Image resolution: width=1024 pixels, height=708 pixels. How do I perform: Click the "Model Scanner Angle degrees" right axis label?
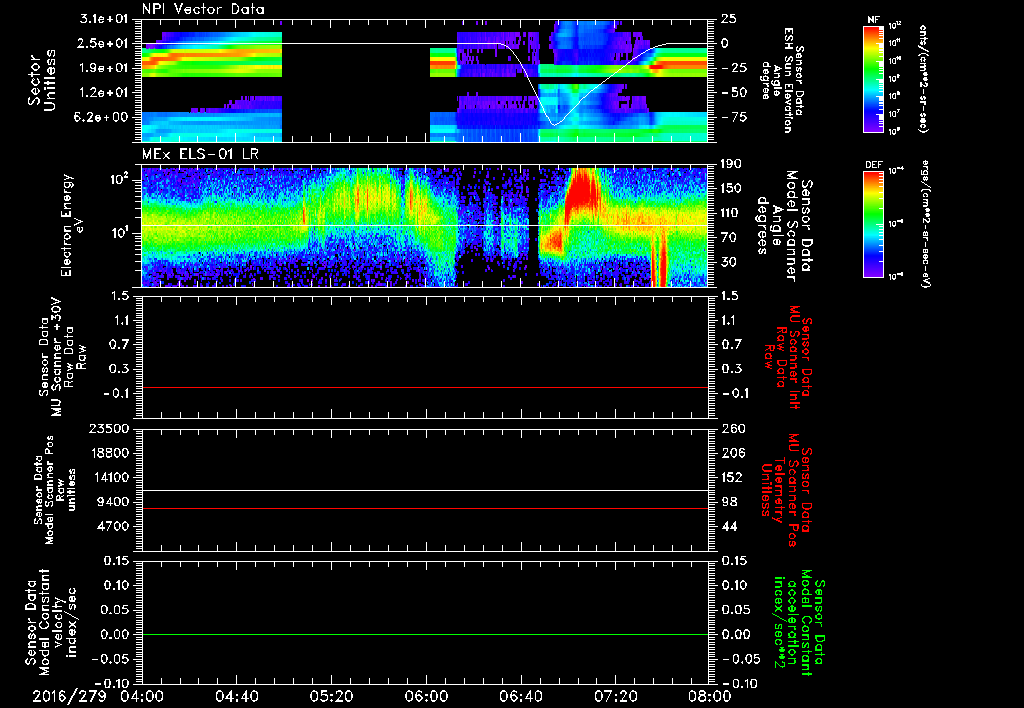point(784,225)
